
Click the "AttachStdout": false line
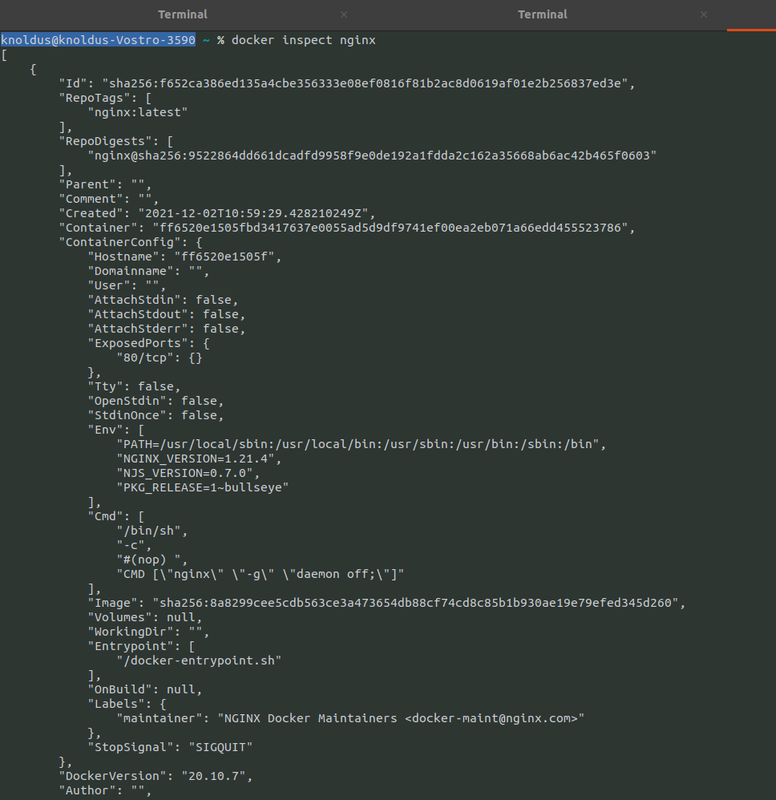coord(166,314)
